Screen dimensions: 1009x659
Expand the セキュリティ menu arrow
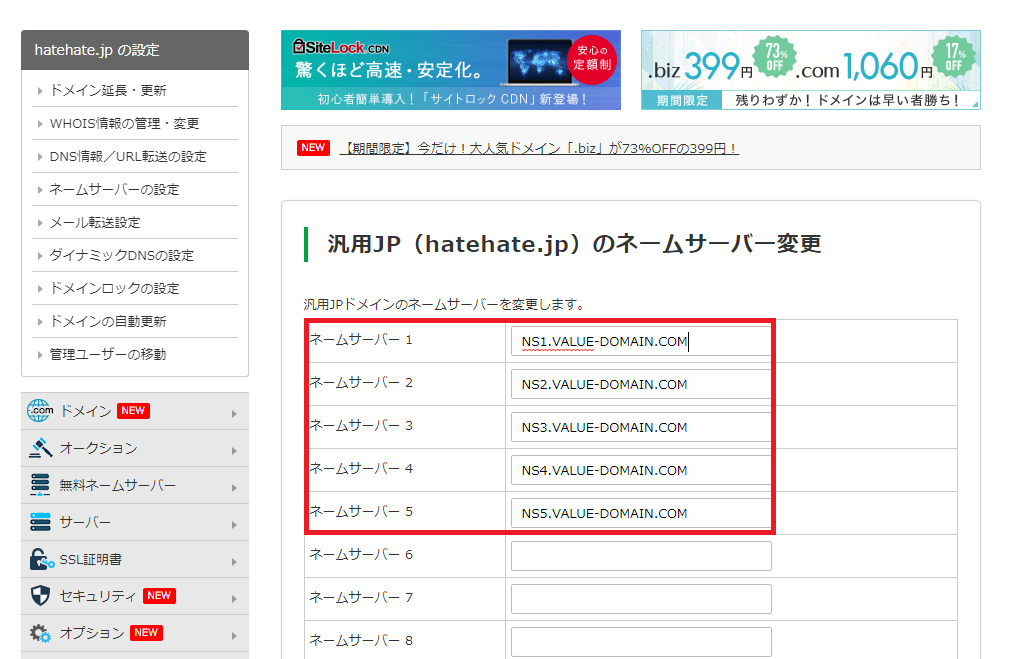[x=234, y=599]
